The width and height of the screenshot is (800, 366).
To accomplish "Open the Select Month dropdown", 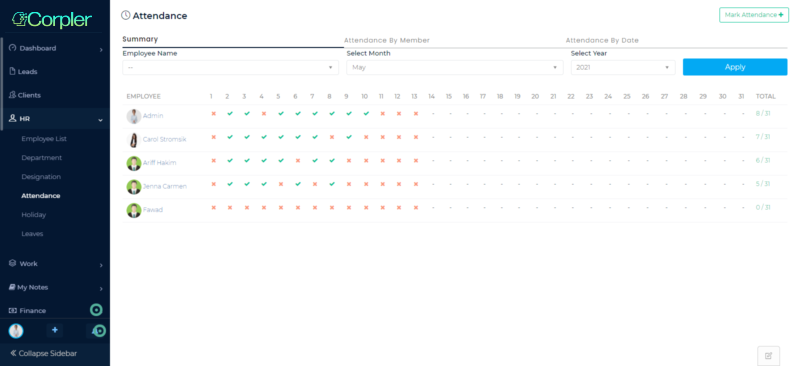I will point(455,67).
